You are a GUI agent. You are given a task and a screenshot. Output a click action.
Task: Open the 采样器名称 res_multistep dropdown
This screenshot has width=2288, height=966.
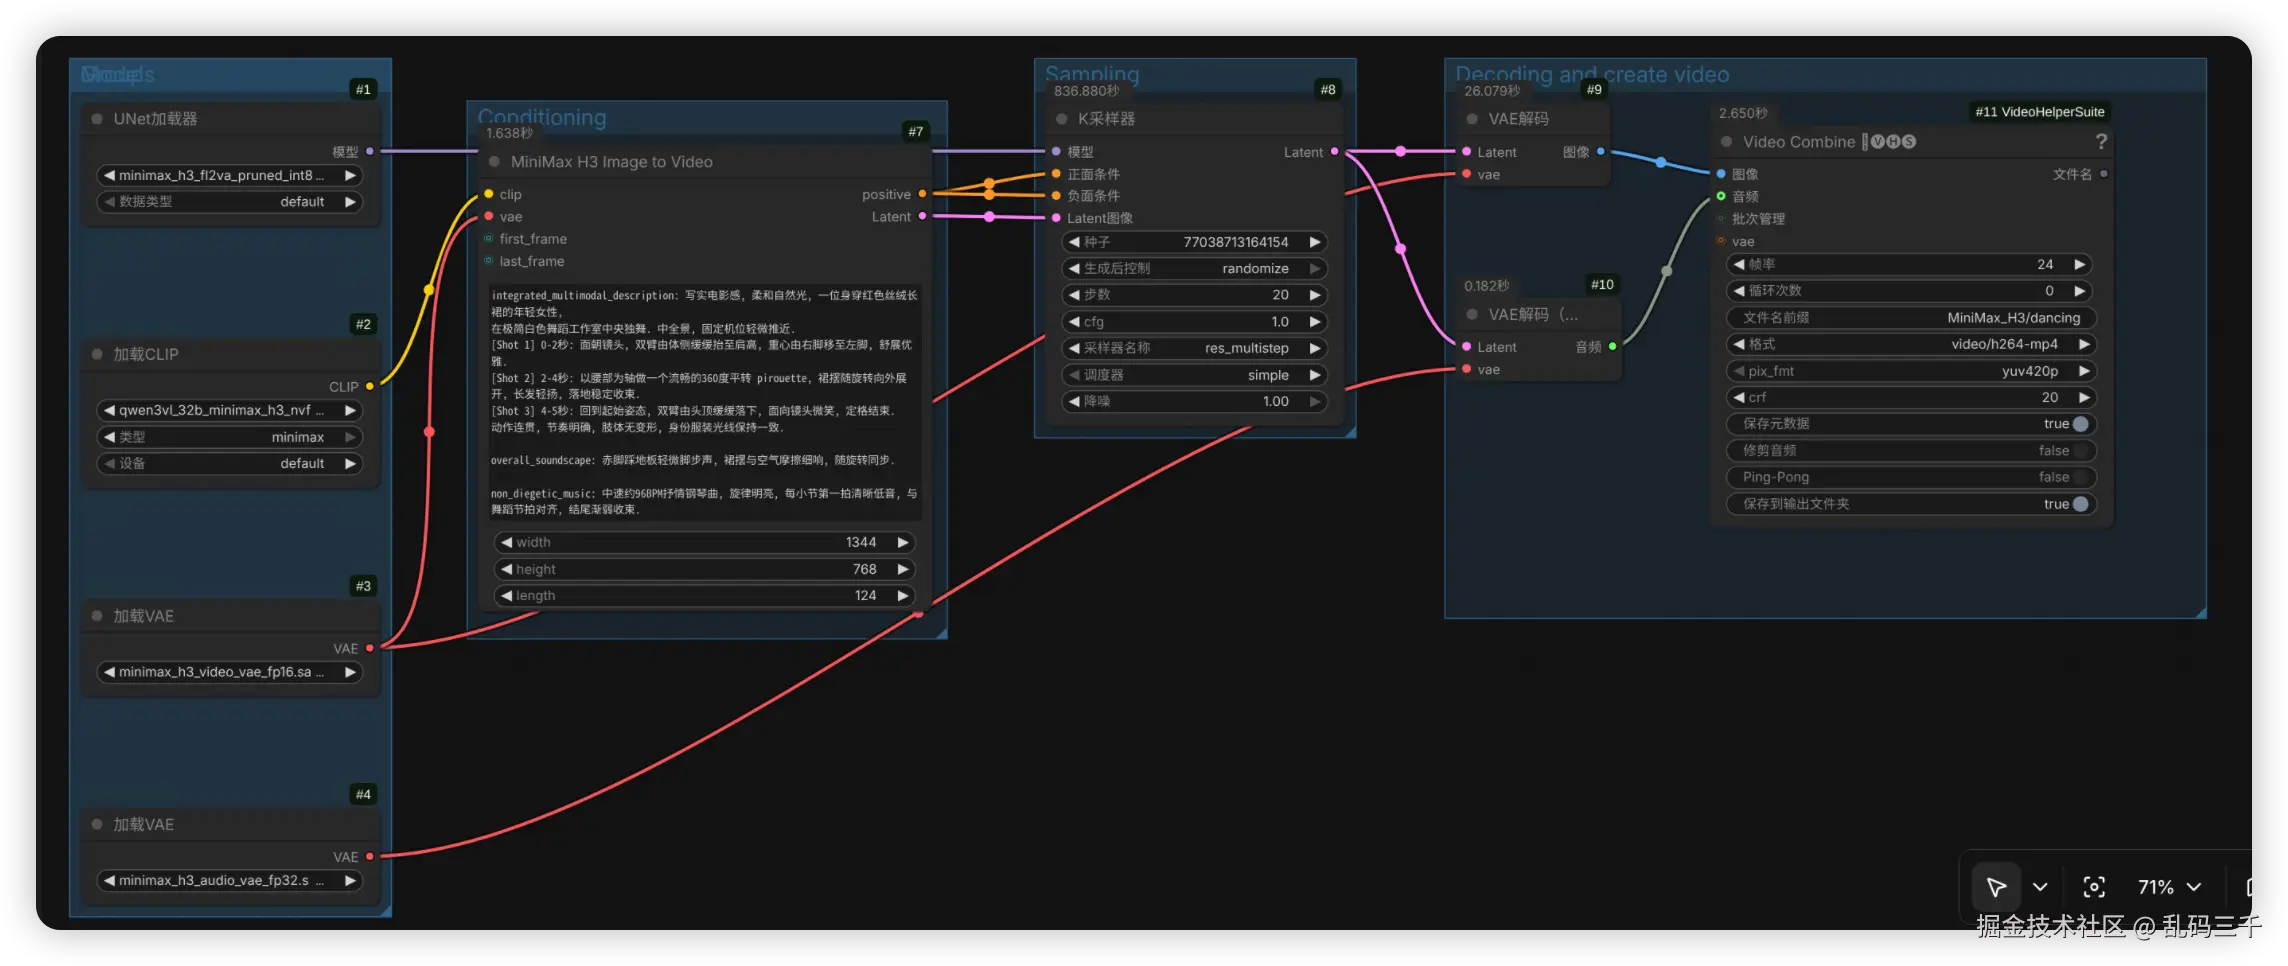[1196, 348]
